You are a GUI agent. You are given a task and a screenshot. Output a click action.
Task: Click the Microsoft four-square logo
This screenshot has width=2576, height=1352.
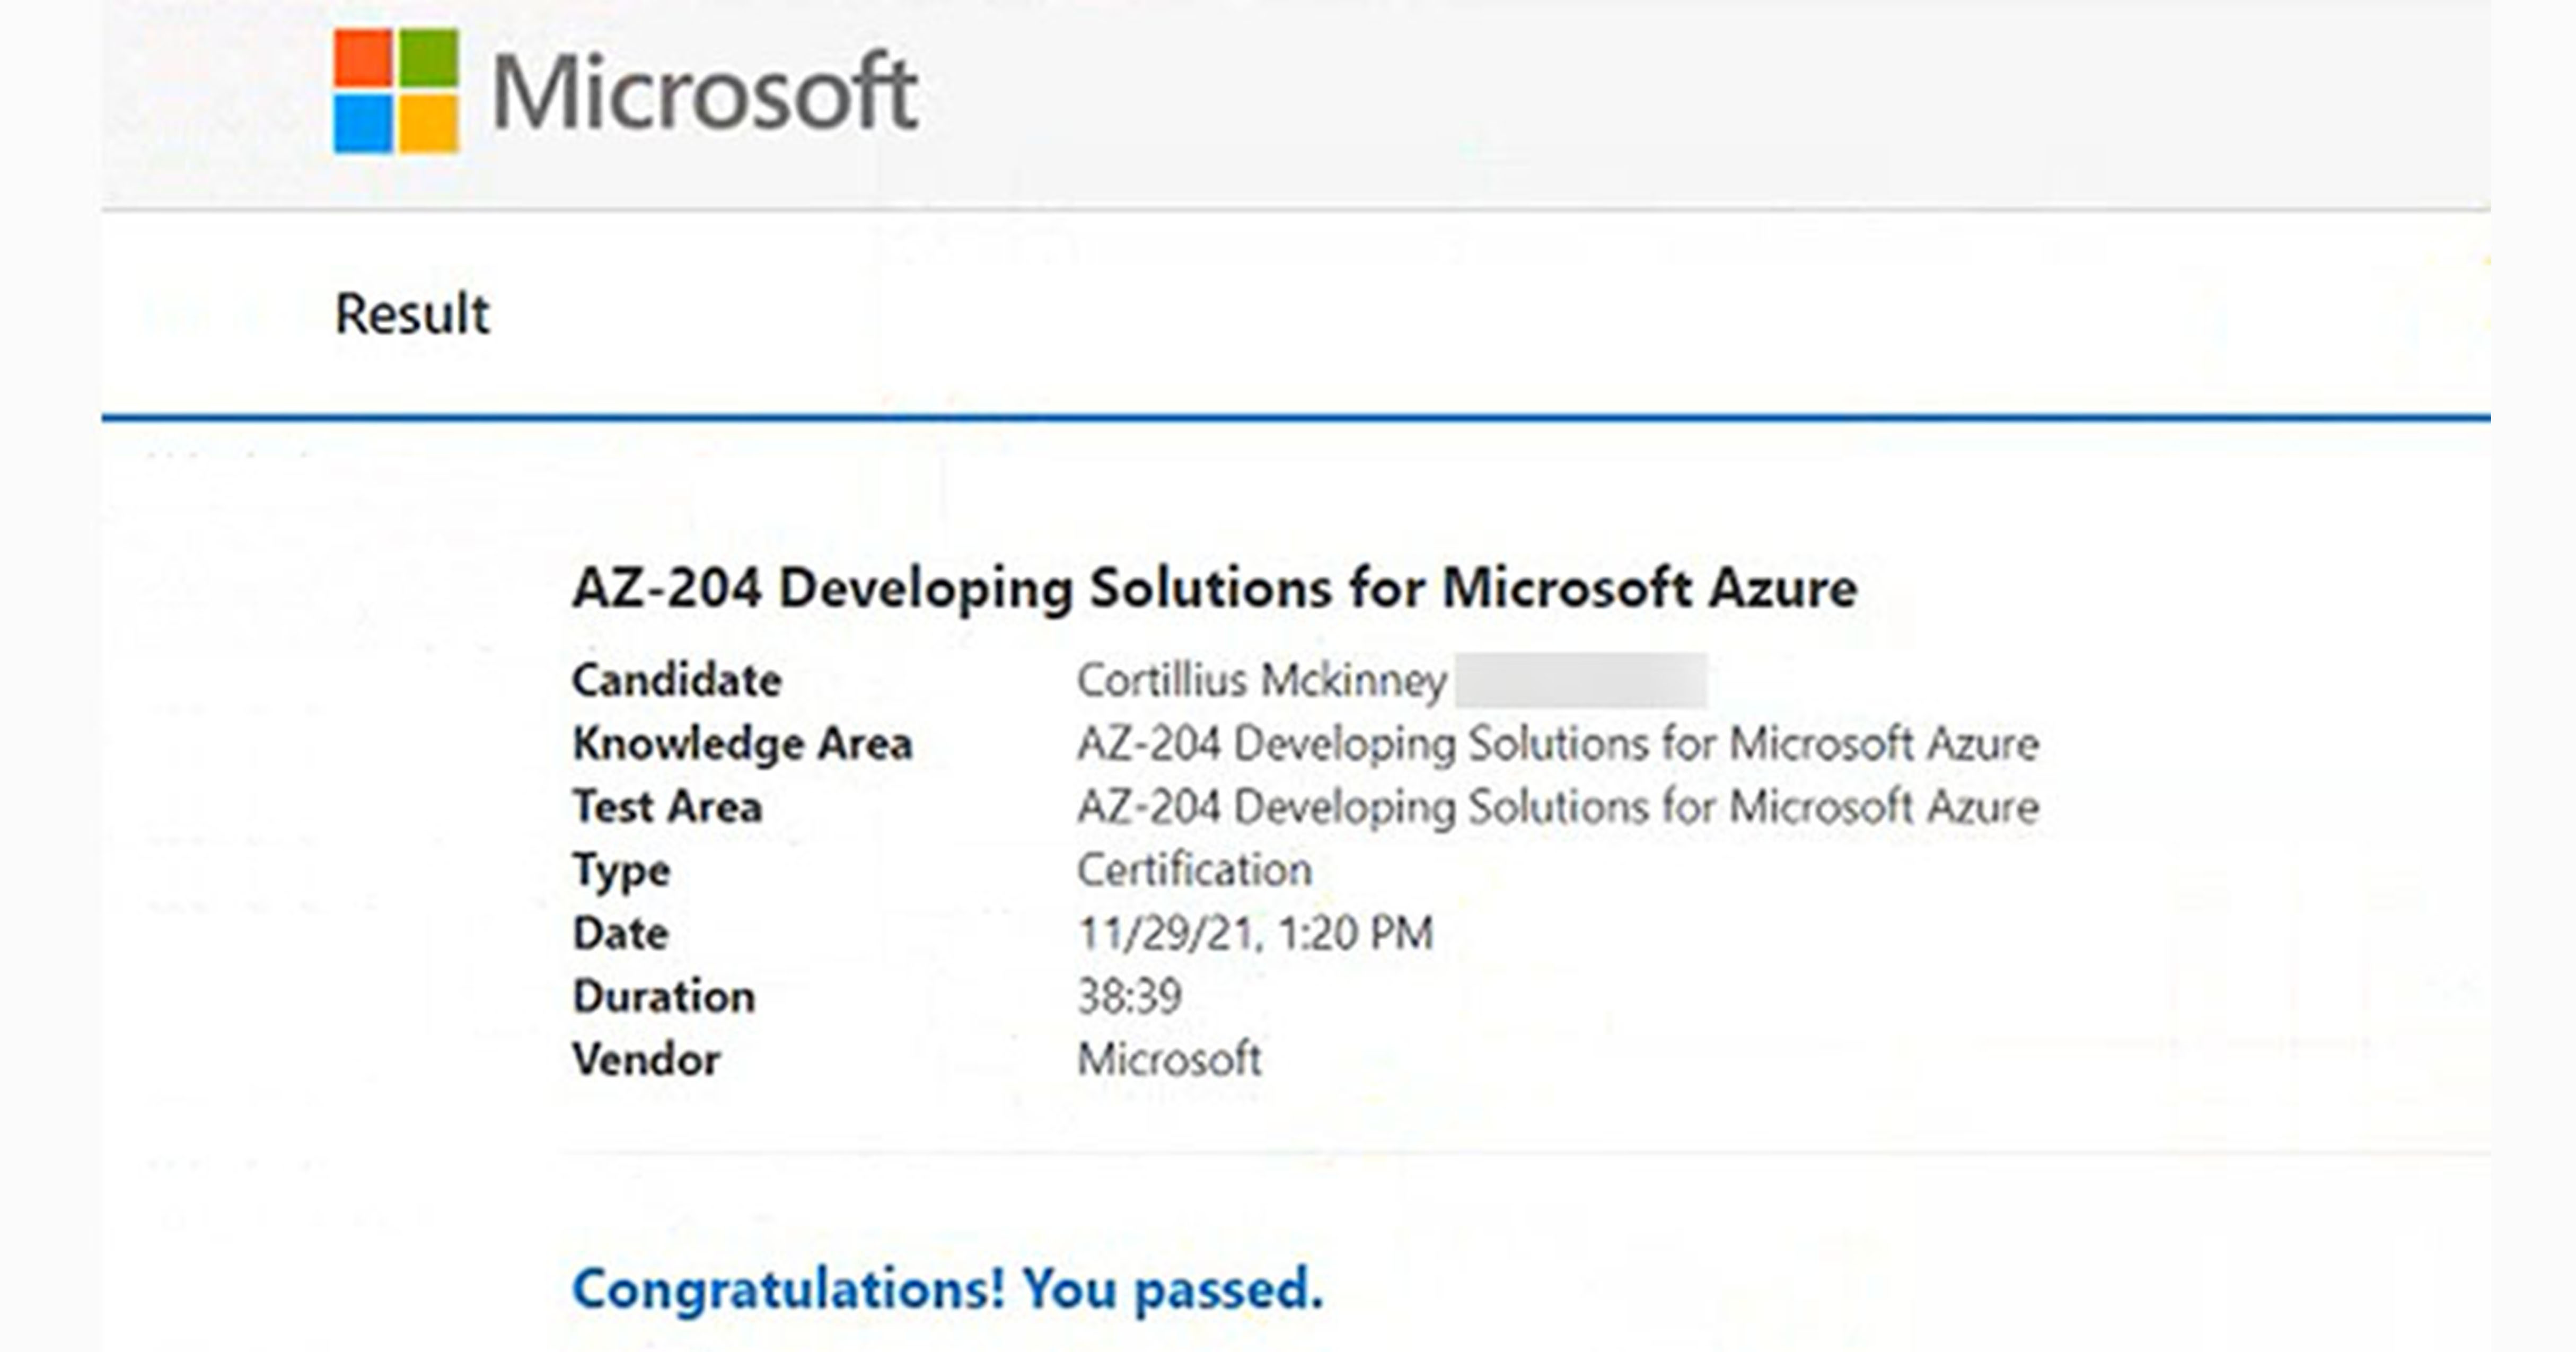coord(396,91)
